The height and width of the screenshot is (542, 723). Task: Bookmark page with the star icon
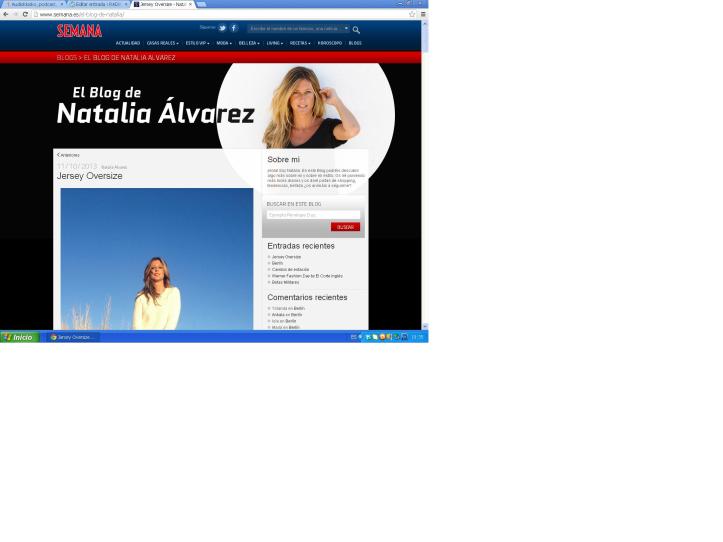[412, 14]
